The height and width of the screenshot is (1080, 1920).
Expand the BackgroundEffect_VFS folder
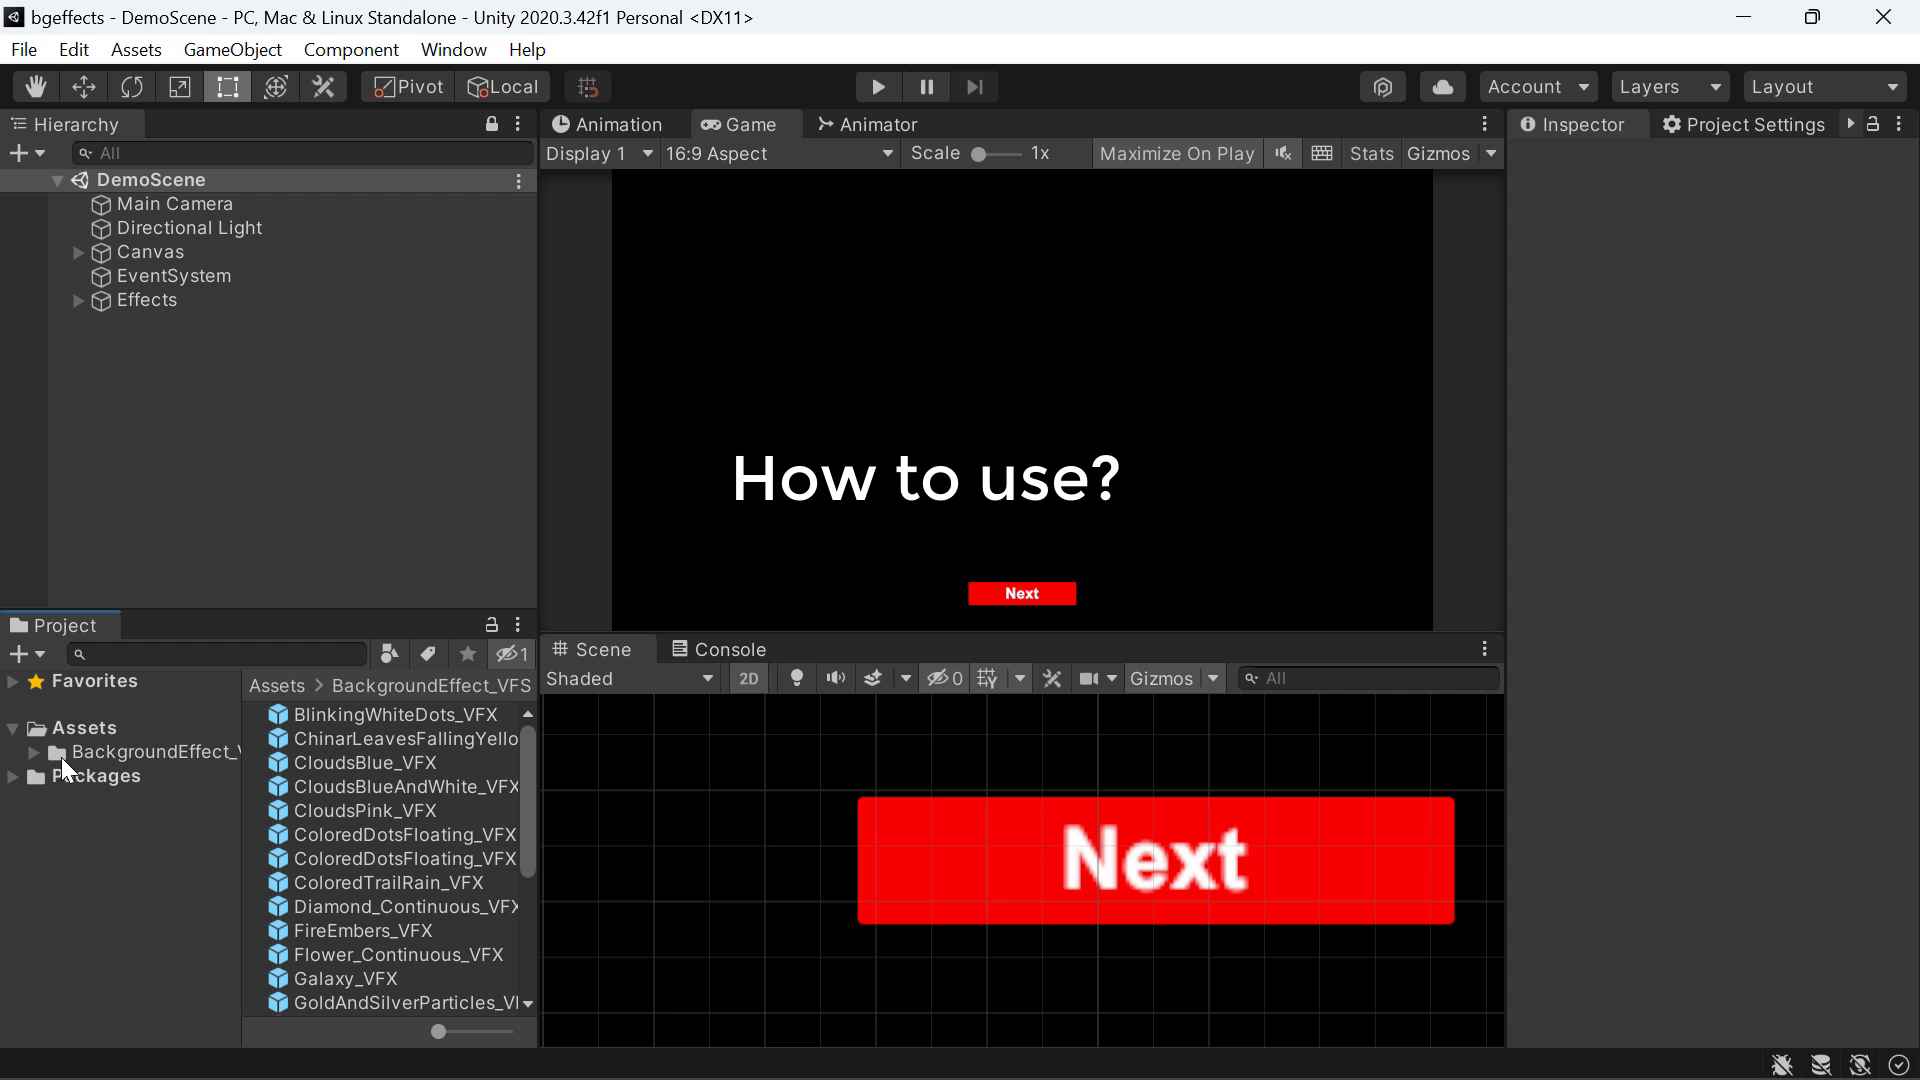click(x=33, y=752)
